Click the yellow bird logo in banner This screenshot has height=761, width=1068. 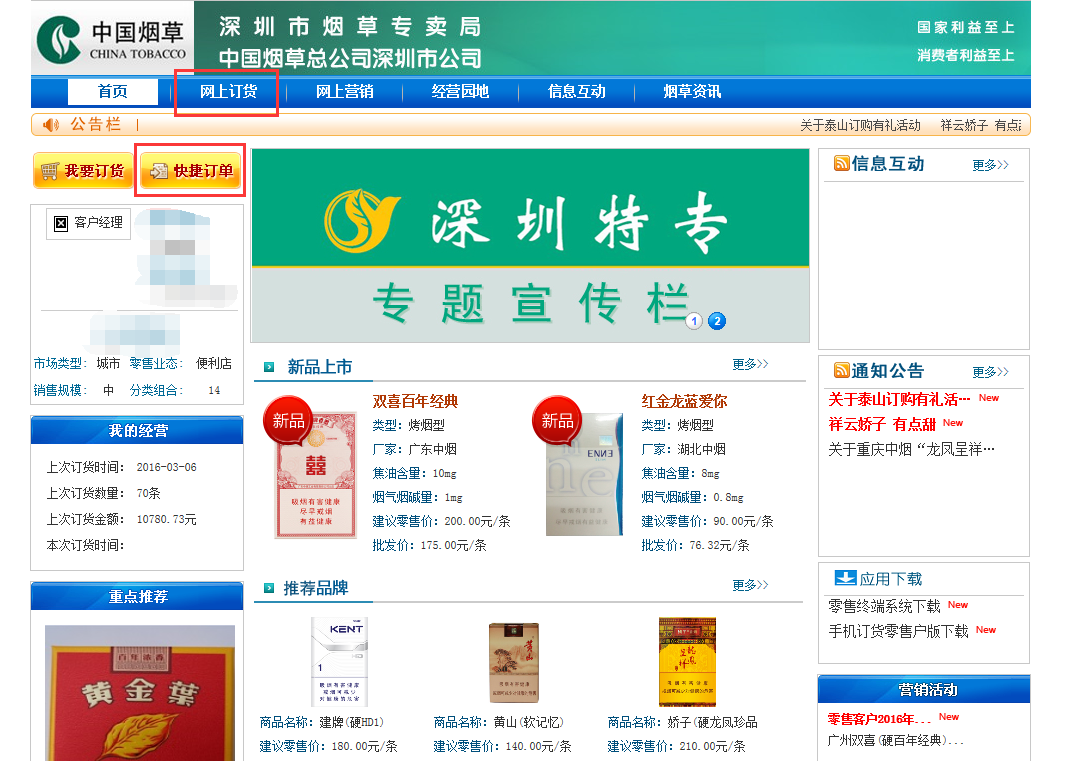click(x=361, y=221)
